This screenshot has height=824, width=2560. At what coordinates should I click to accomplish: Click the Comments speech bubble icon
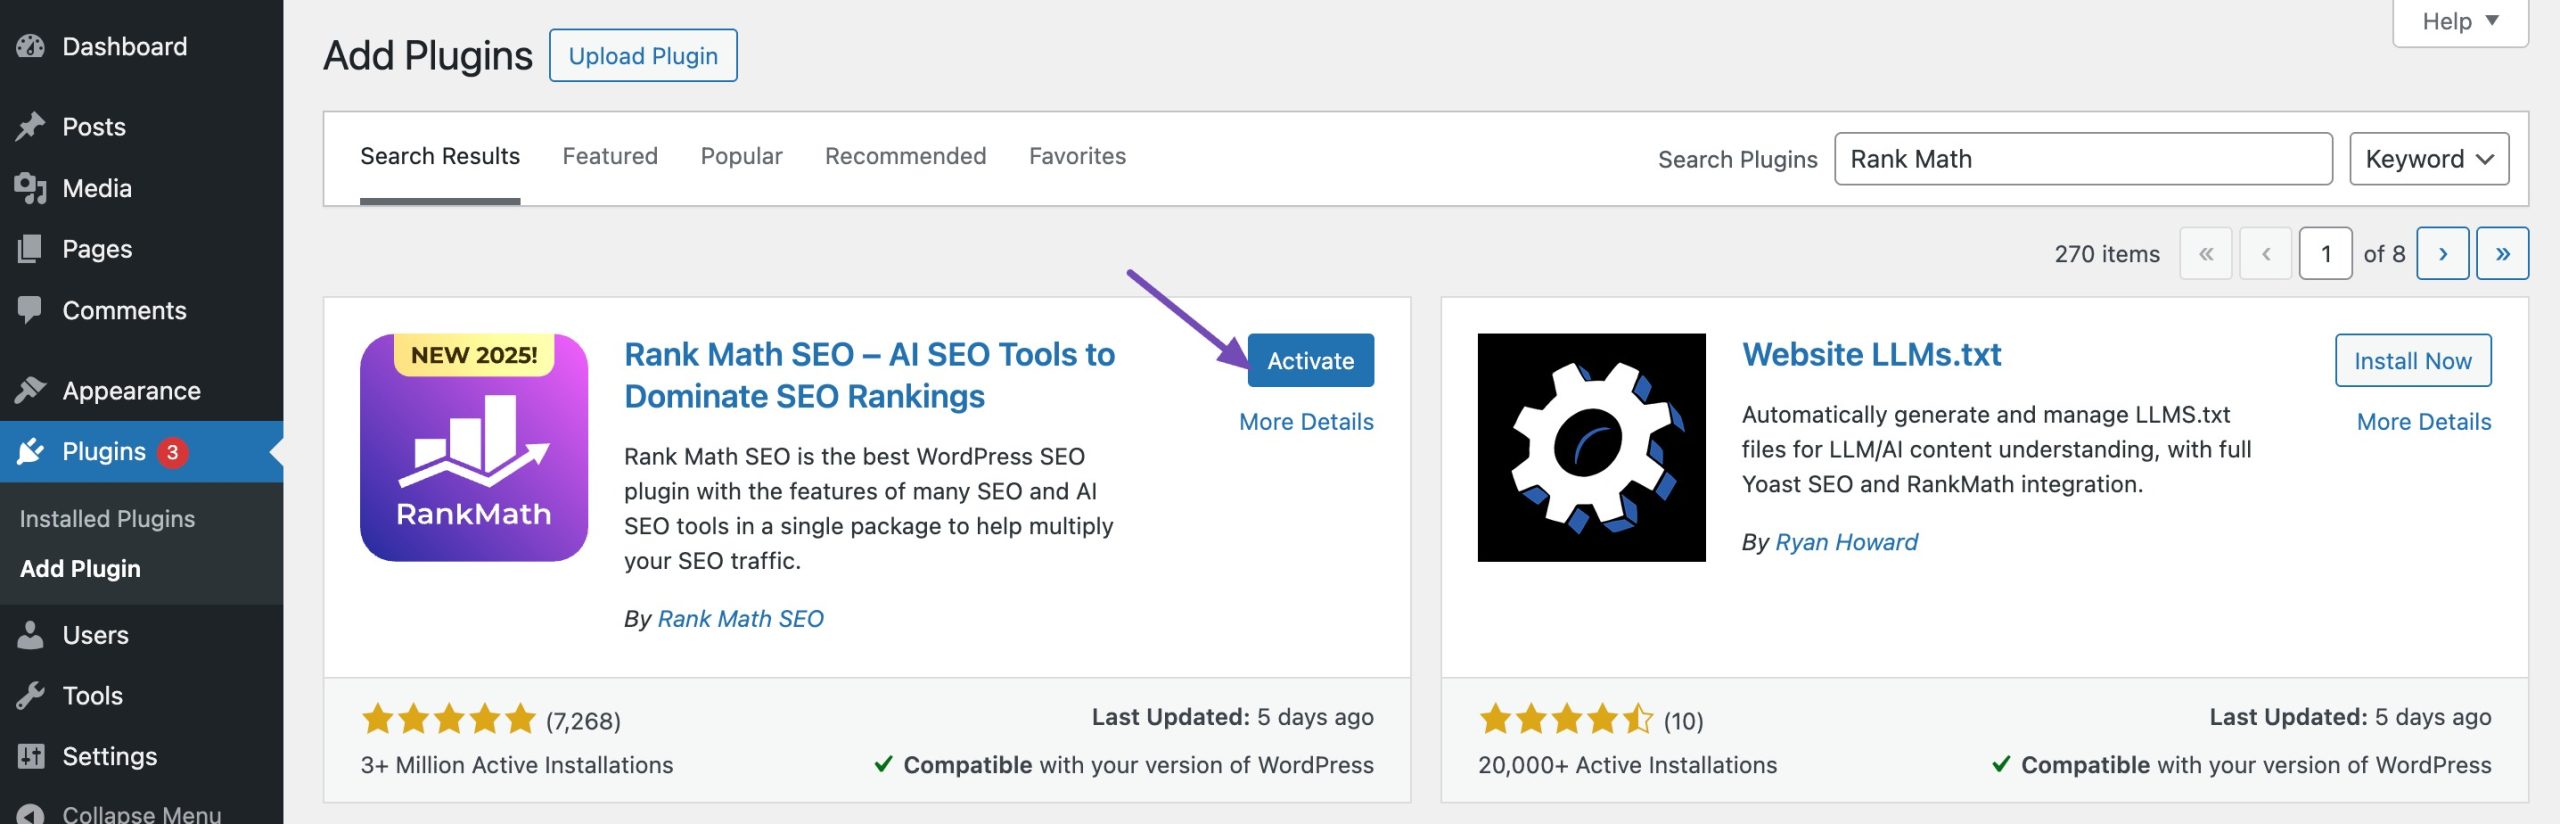(x=31, y=310)
